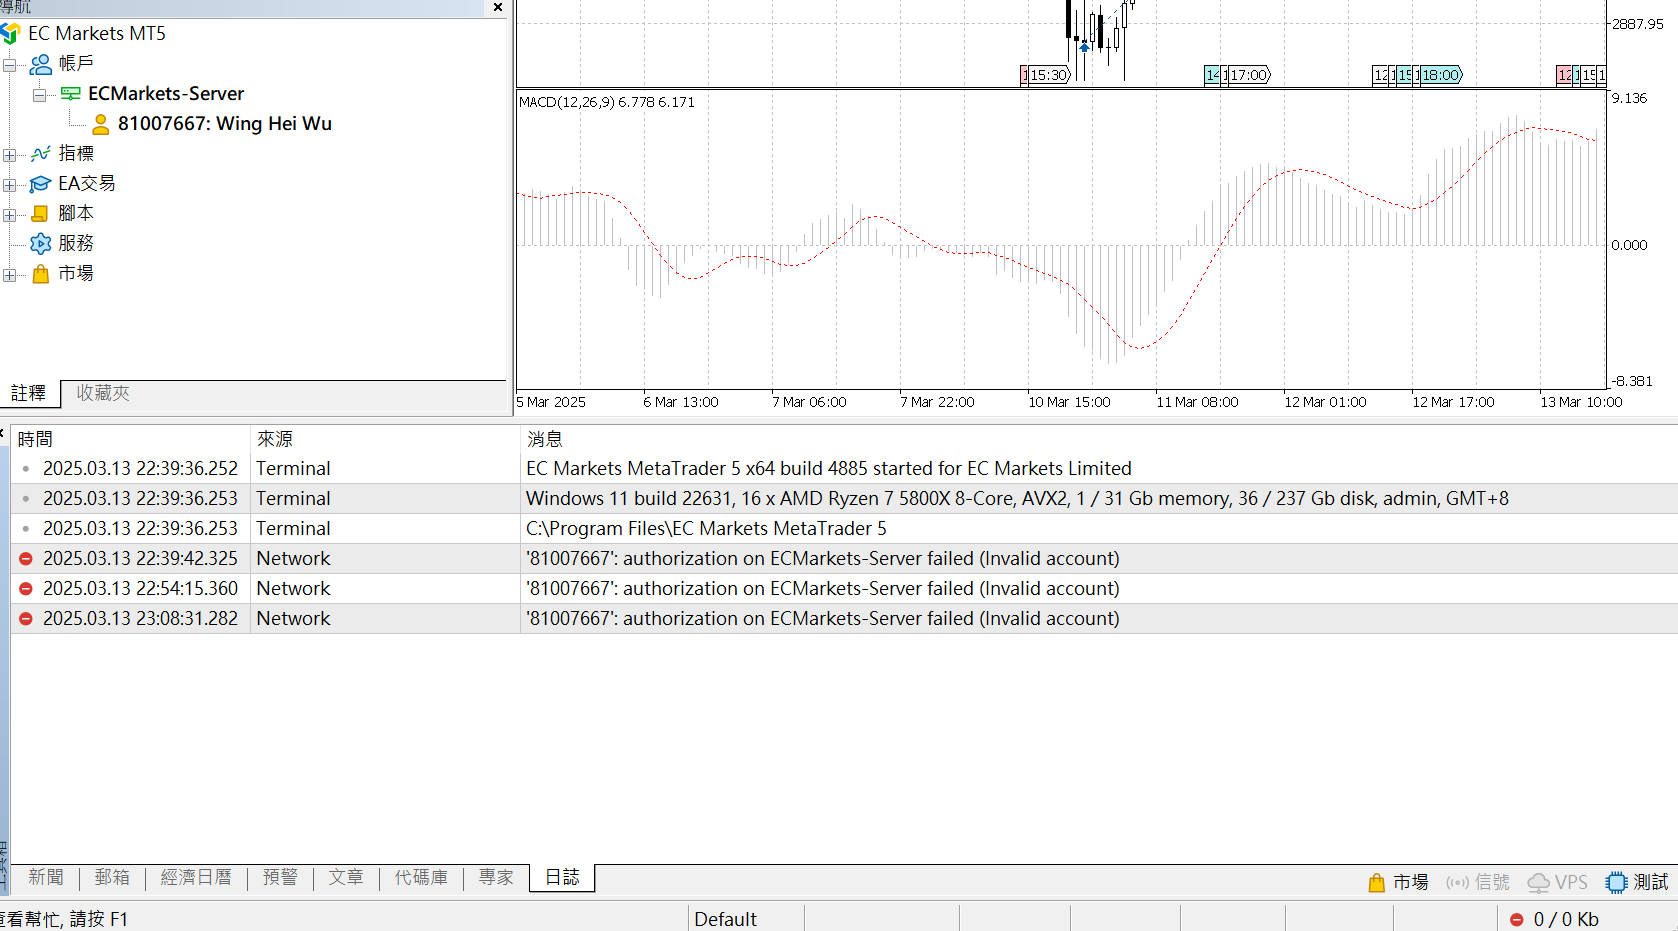Collapse the 帳戶 tree node
The height and width of the screenshot is (931, 1678).
pos(10,65)
